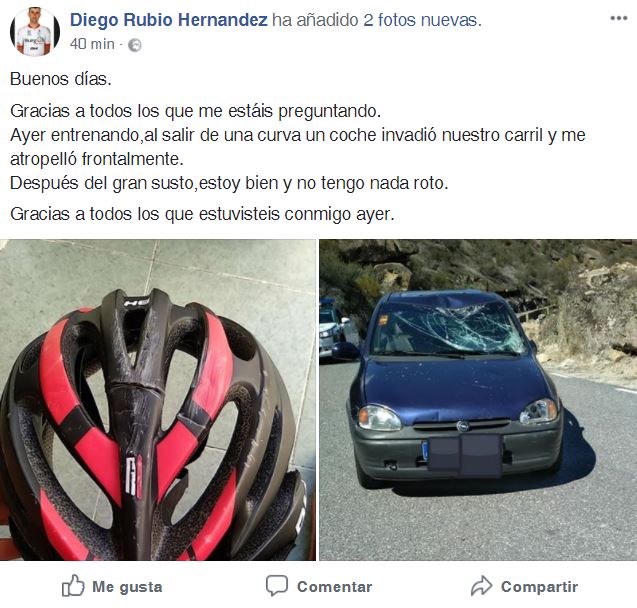Viewport: 637px width, 608px height.
Task: Click the globe public privacy icon
Action: coord(134,45)
